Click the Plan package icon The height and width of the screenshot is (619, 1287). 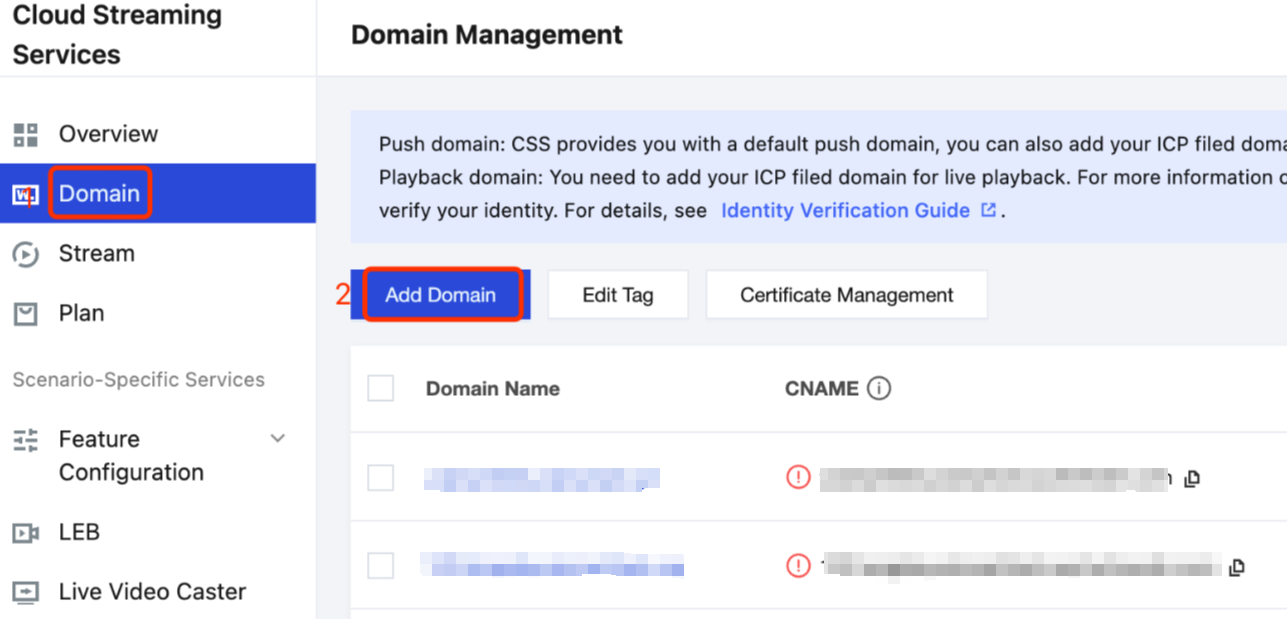pos(25,314)
